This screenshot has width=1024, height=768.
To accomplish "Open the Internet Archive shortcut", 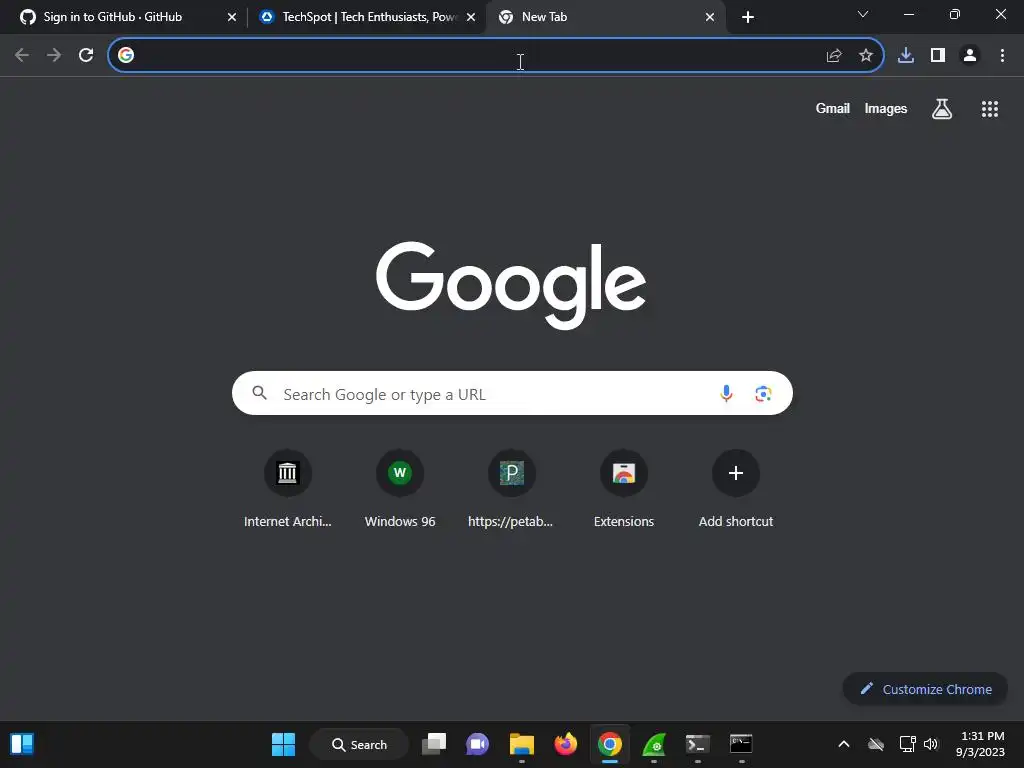I will click(287, 489).
